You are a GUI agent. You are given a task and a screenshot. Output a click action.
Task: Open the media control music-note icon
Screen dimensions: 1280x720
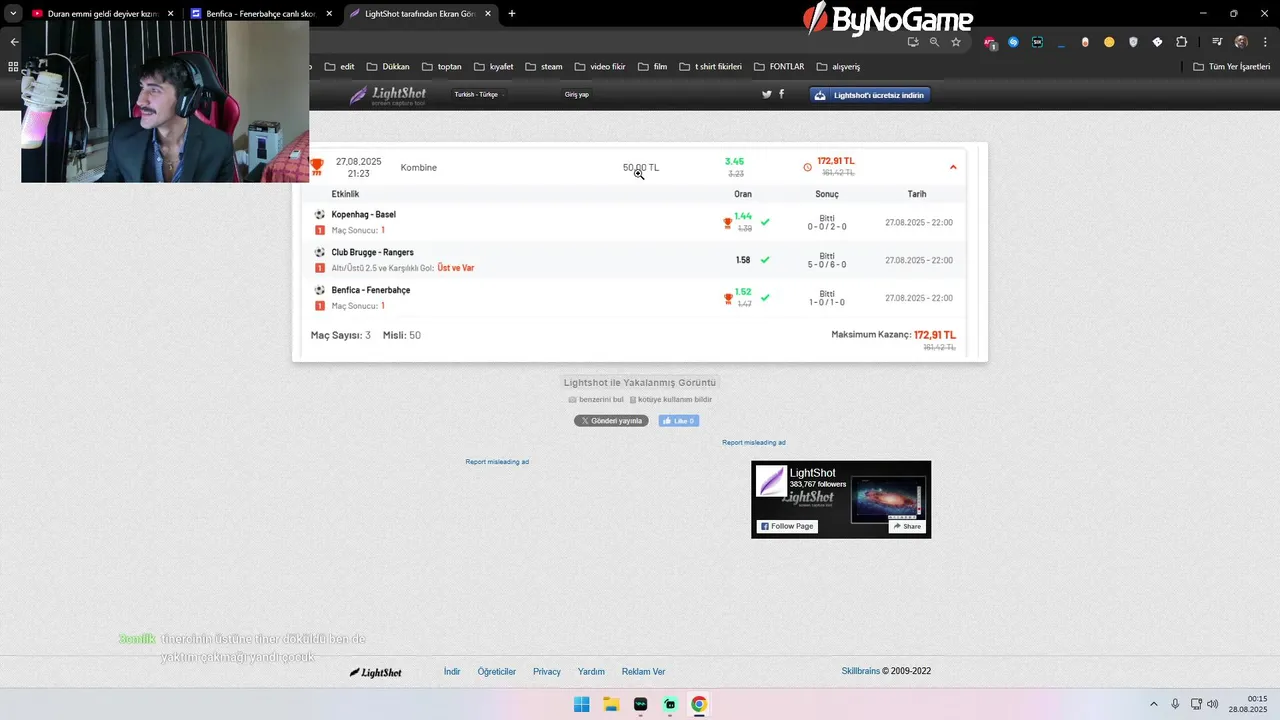tap(1217, 42)
